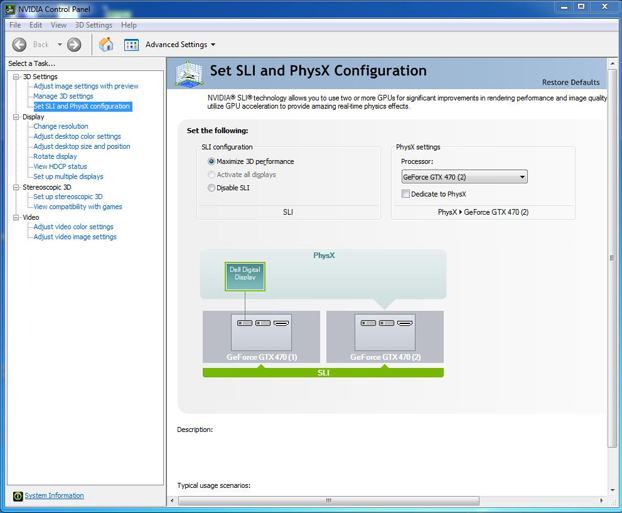622x513 pixels.
Task: Open Rotate display task
Action: pos(55,156)
